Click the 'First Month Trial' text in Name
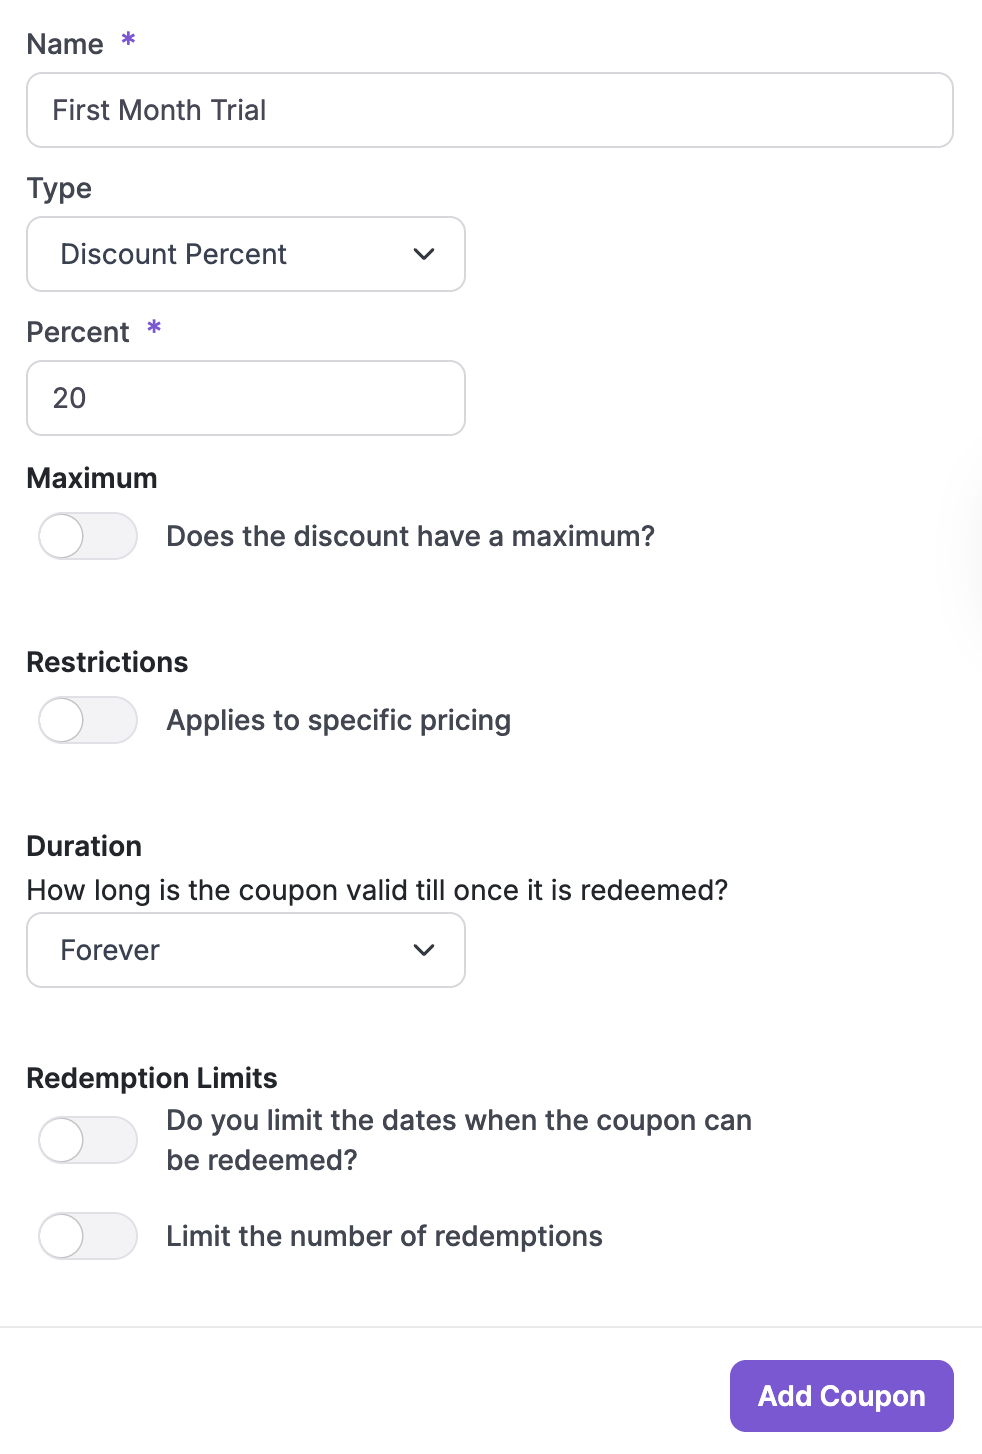 click(159, 110)
